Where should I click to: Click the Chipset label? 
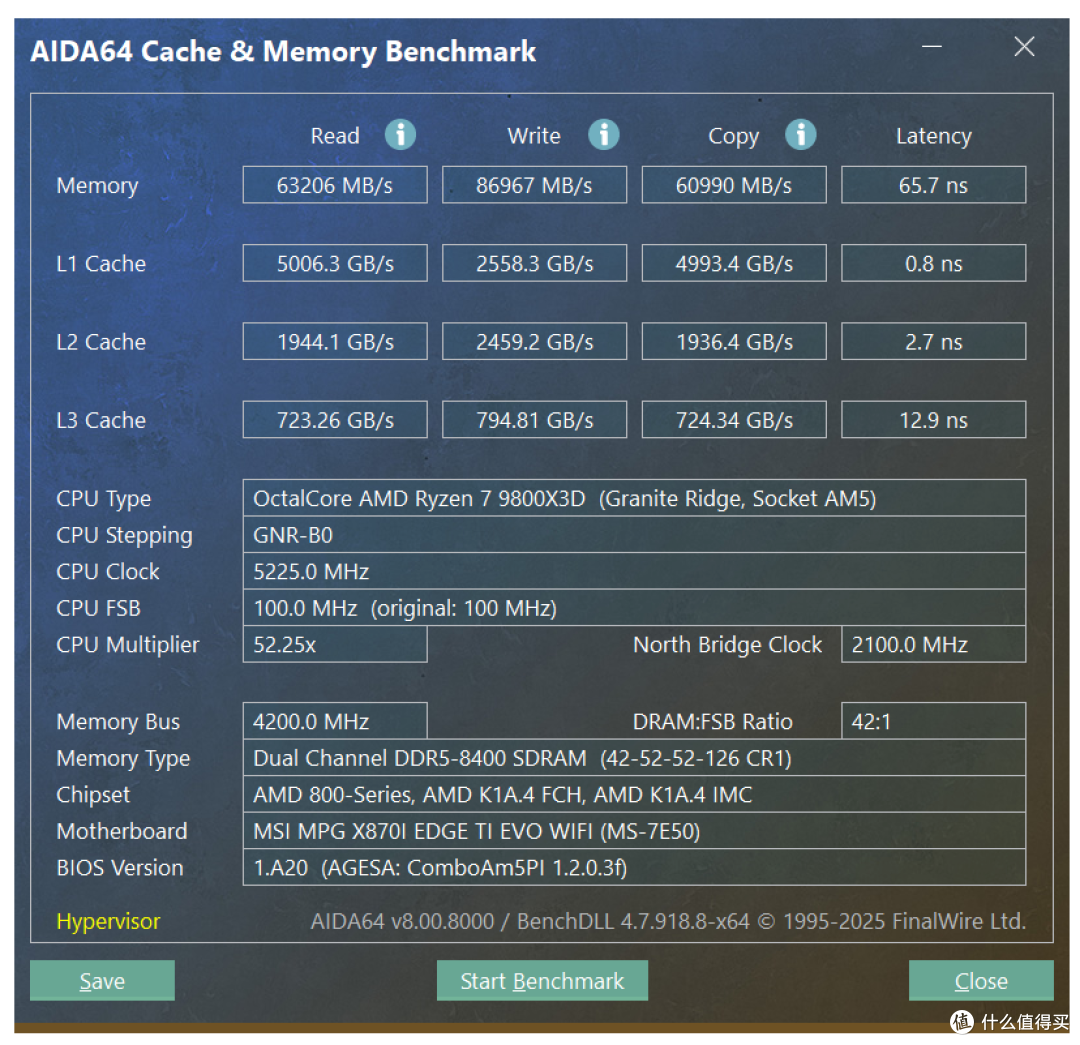93,795
